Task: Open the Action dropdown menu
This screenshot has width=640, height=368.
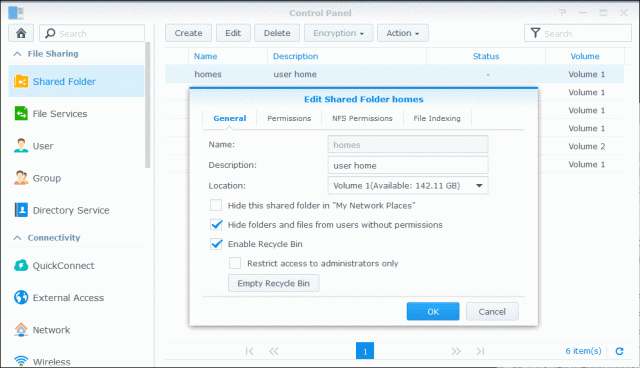Action: click(x=402, y=33)
